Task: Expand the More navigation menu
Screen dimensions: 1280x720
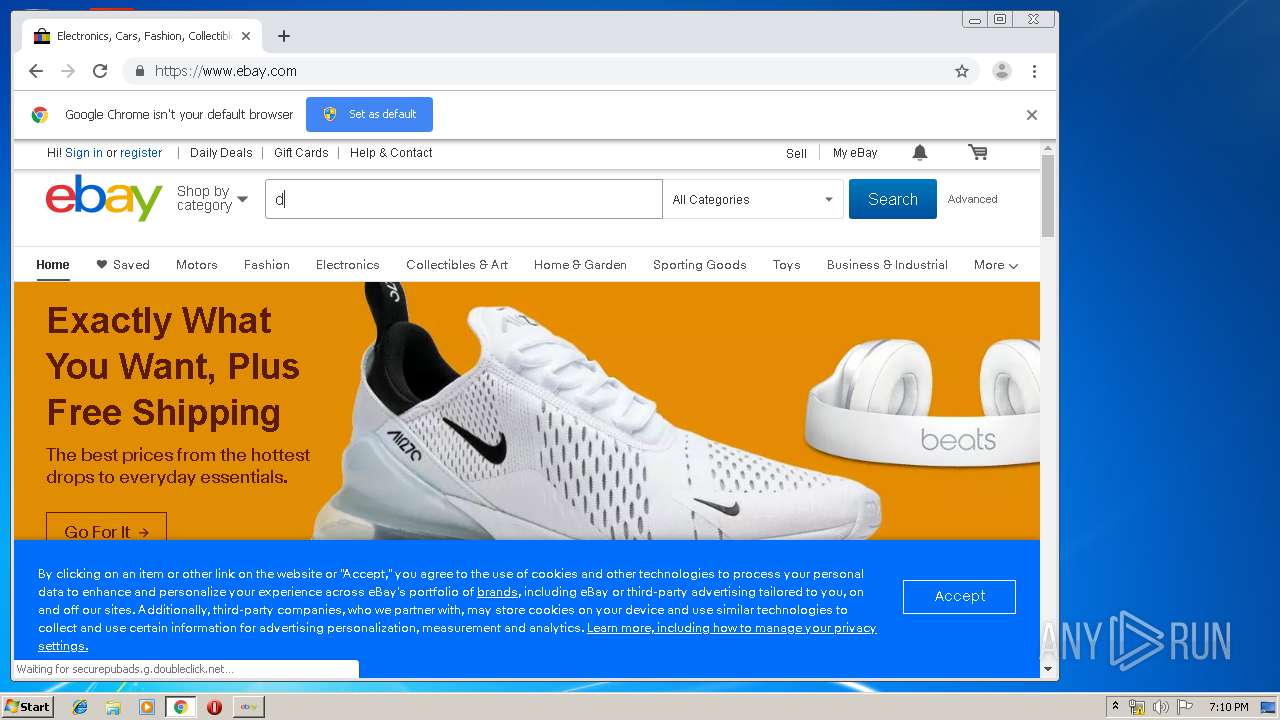Action: point(996,265)
